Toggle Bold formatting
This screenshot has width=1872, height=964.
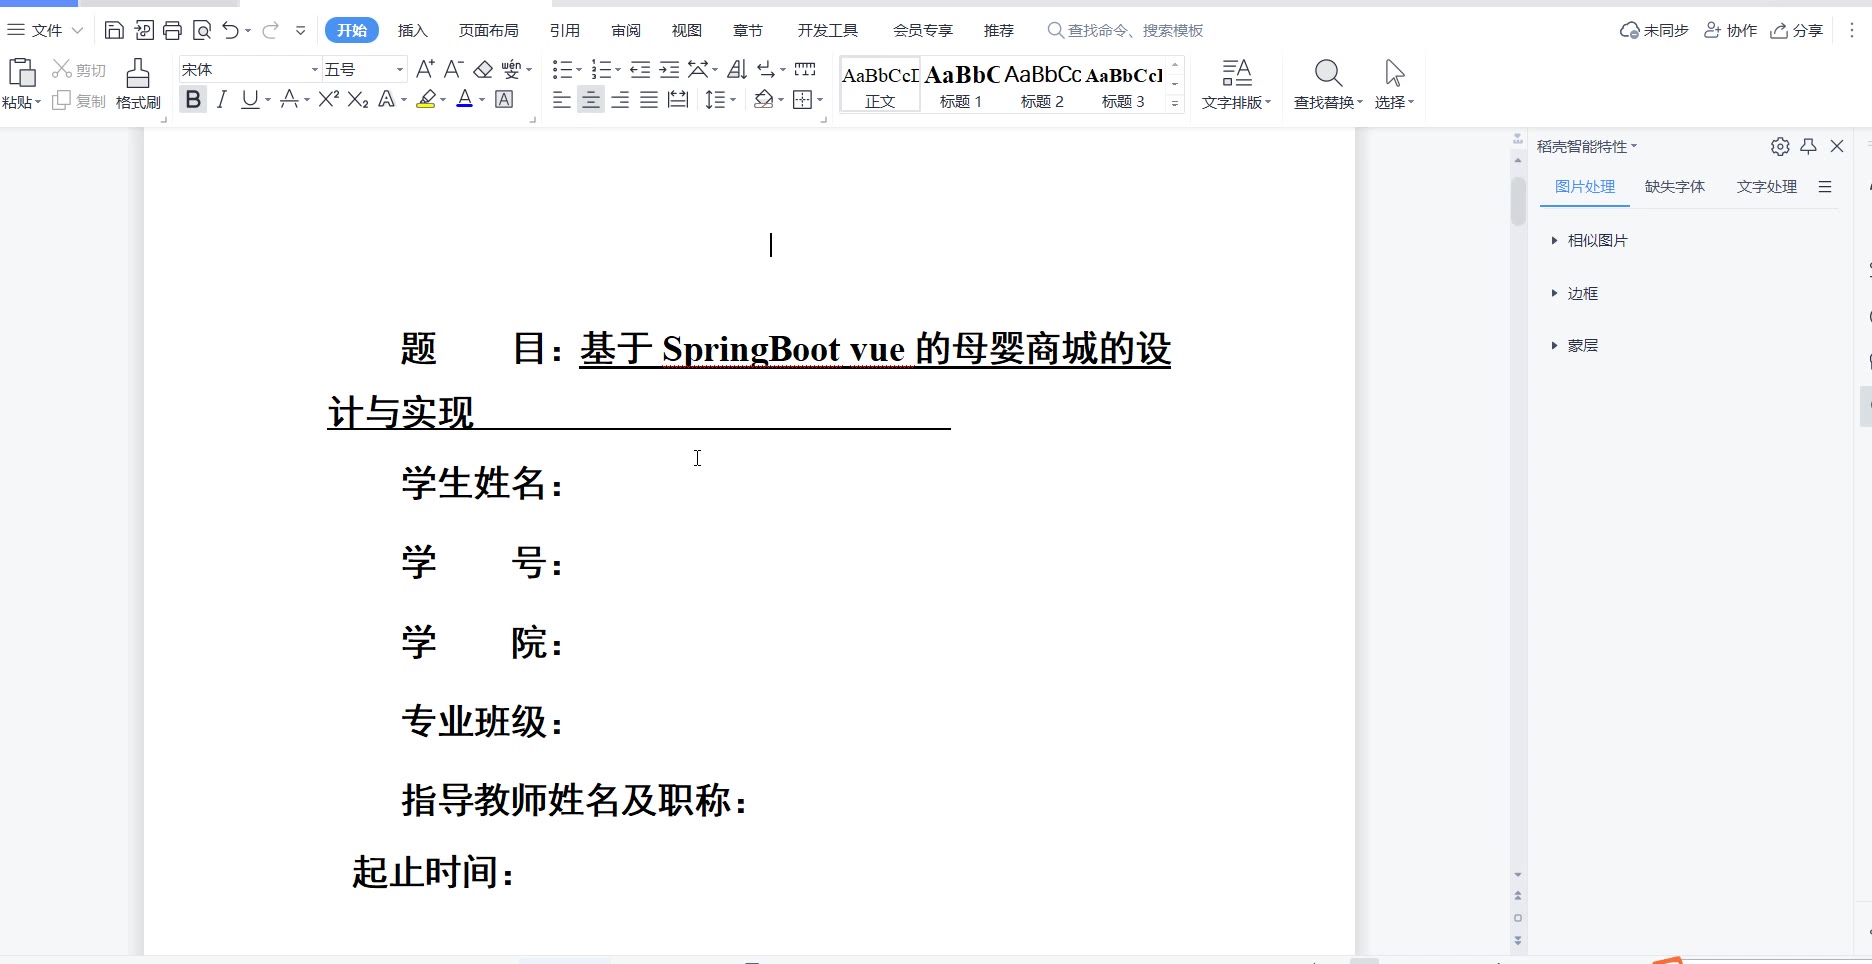tap(193, 99)
